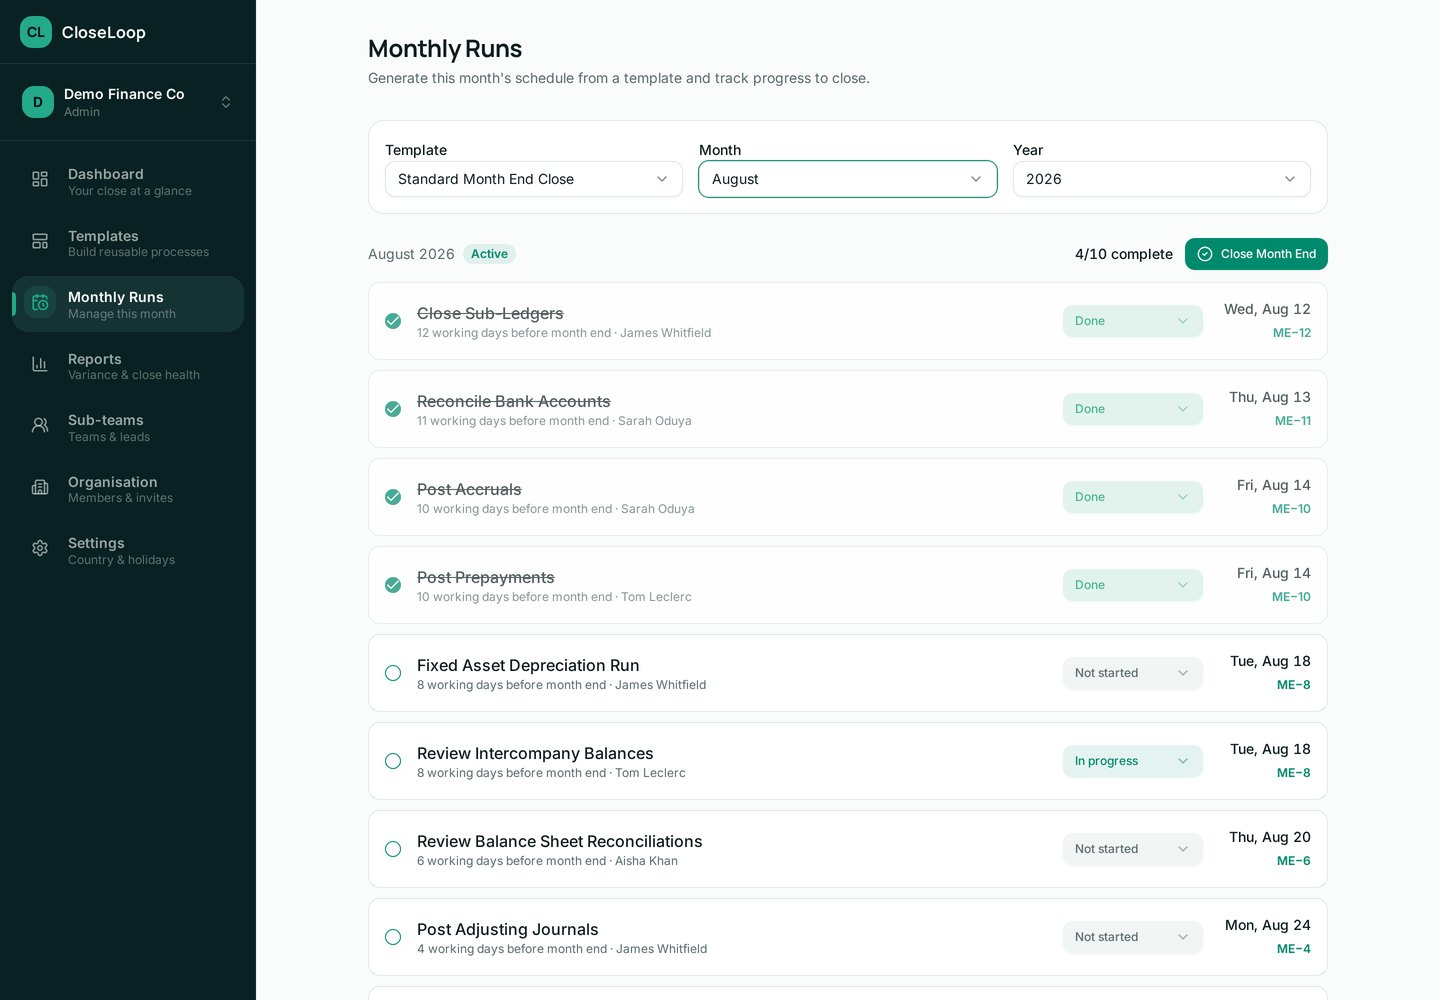Open Settings country & holidays
The height and width of the screenshot is (1000, 1440).
point(128,550)
